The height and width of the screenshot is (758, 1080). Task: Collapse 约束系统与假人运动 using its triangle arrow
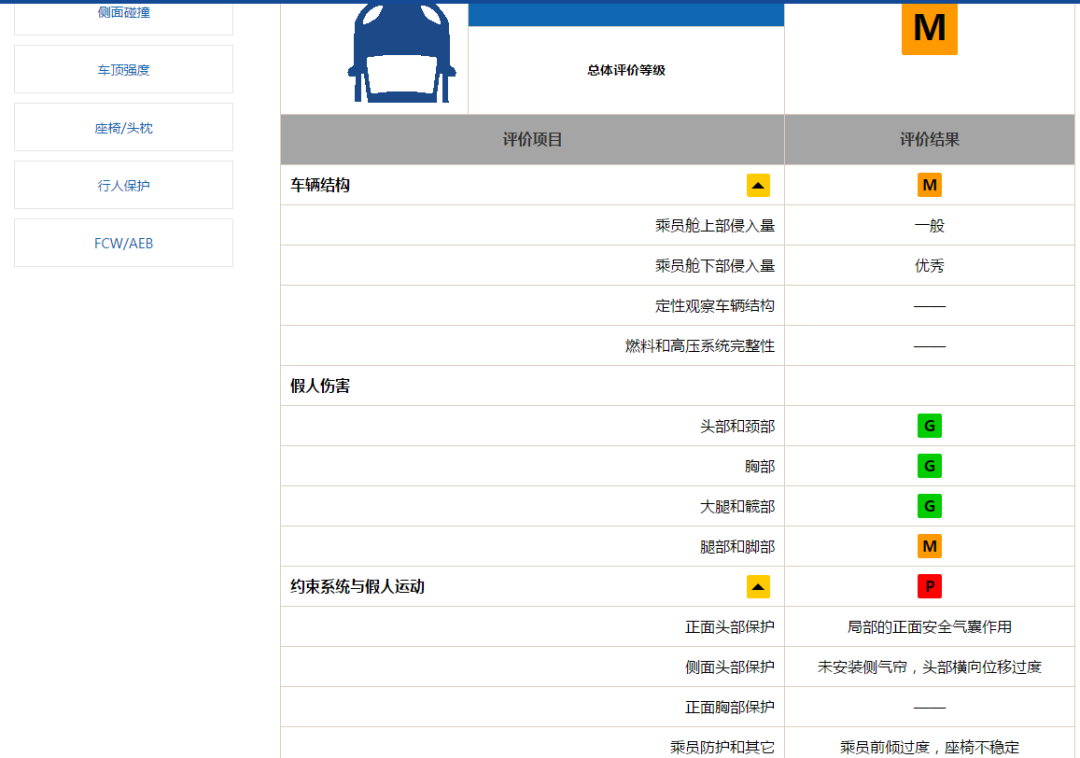[x=758, y=586]
